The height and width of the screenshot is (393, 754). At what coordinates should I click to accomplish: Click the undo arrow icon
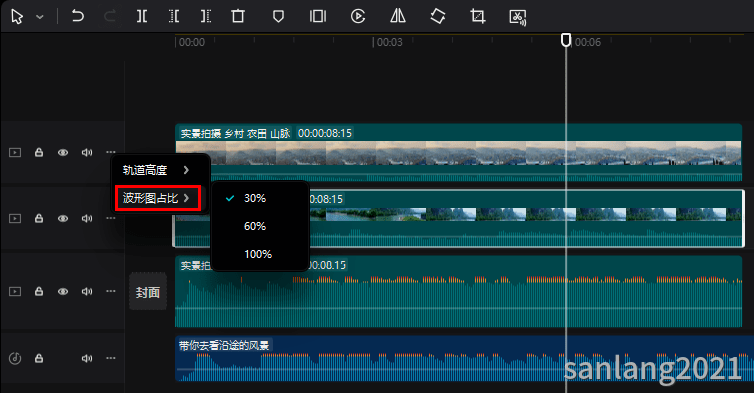click(x=77, y=16)
